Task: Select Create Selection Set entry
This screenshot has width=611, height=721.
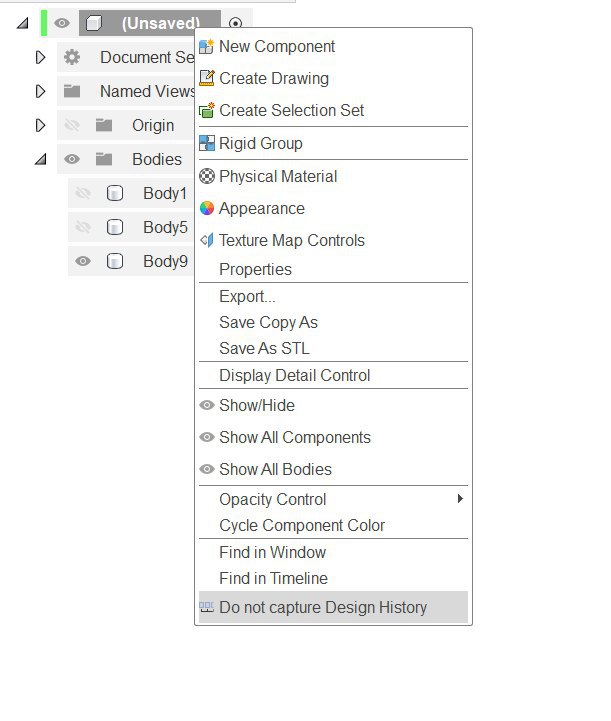Action: pyautogui.click(x=333, y=110)
